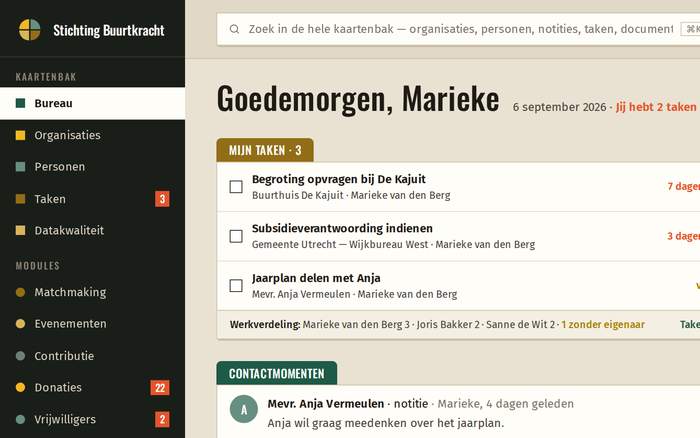Click the red badge 2 on Vrijwilligers

(162, 420)
